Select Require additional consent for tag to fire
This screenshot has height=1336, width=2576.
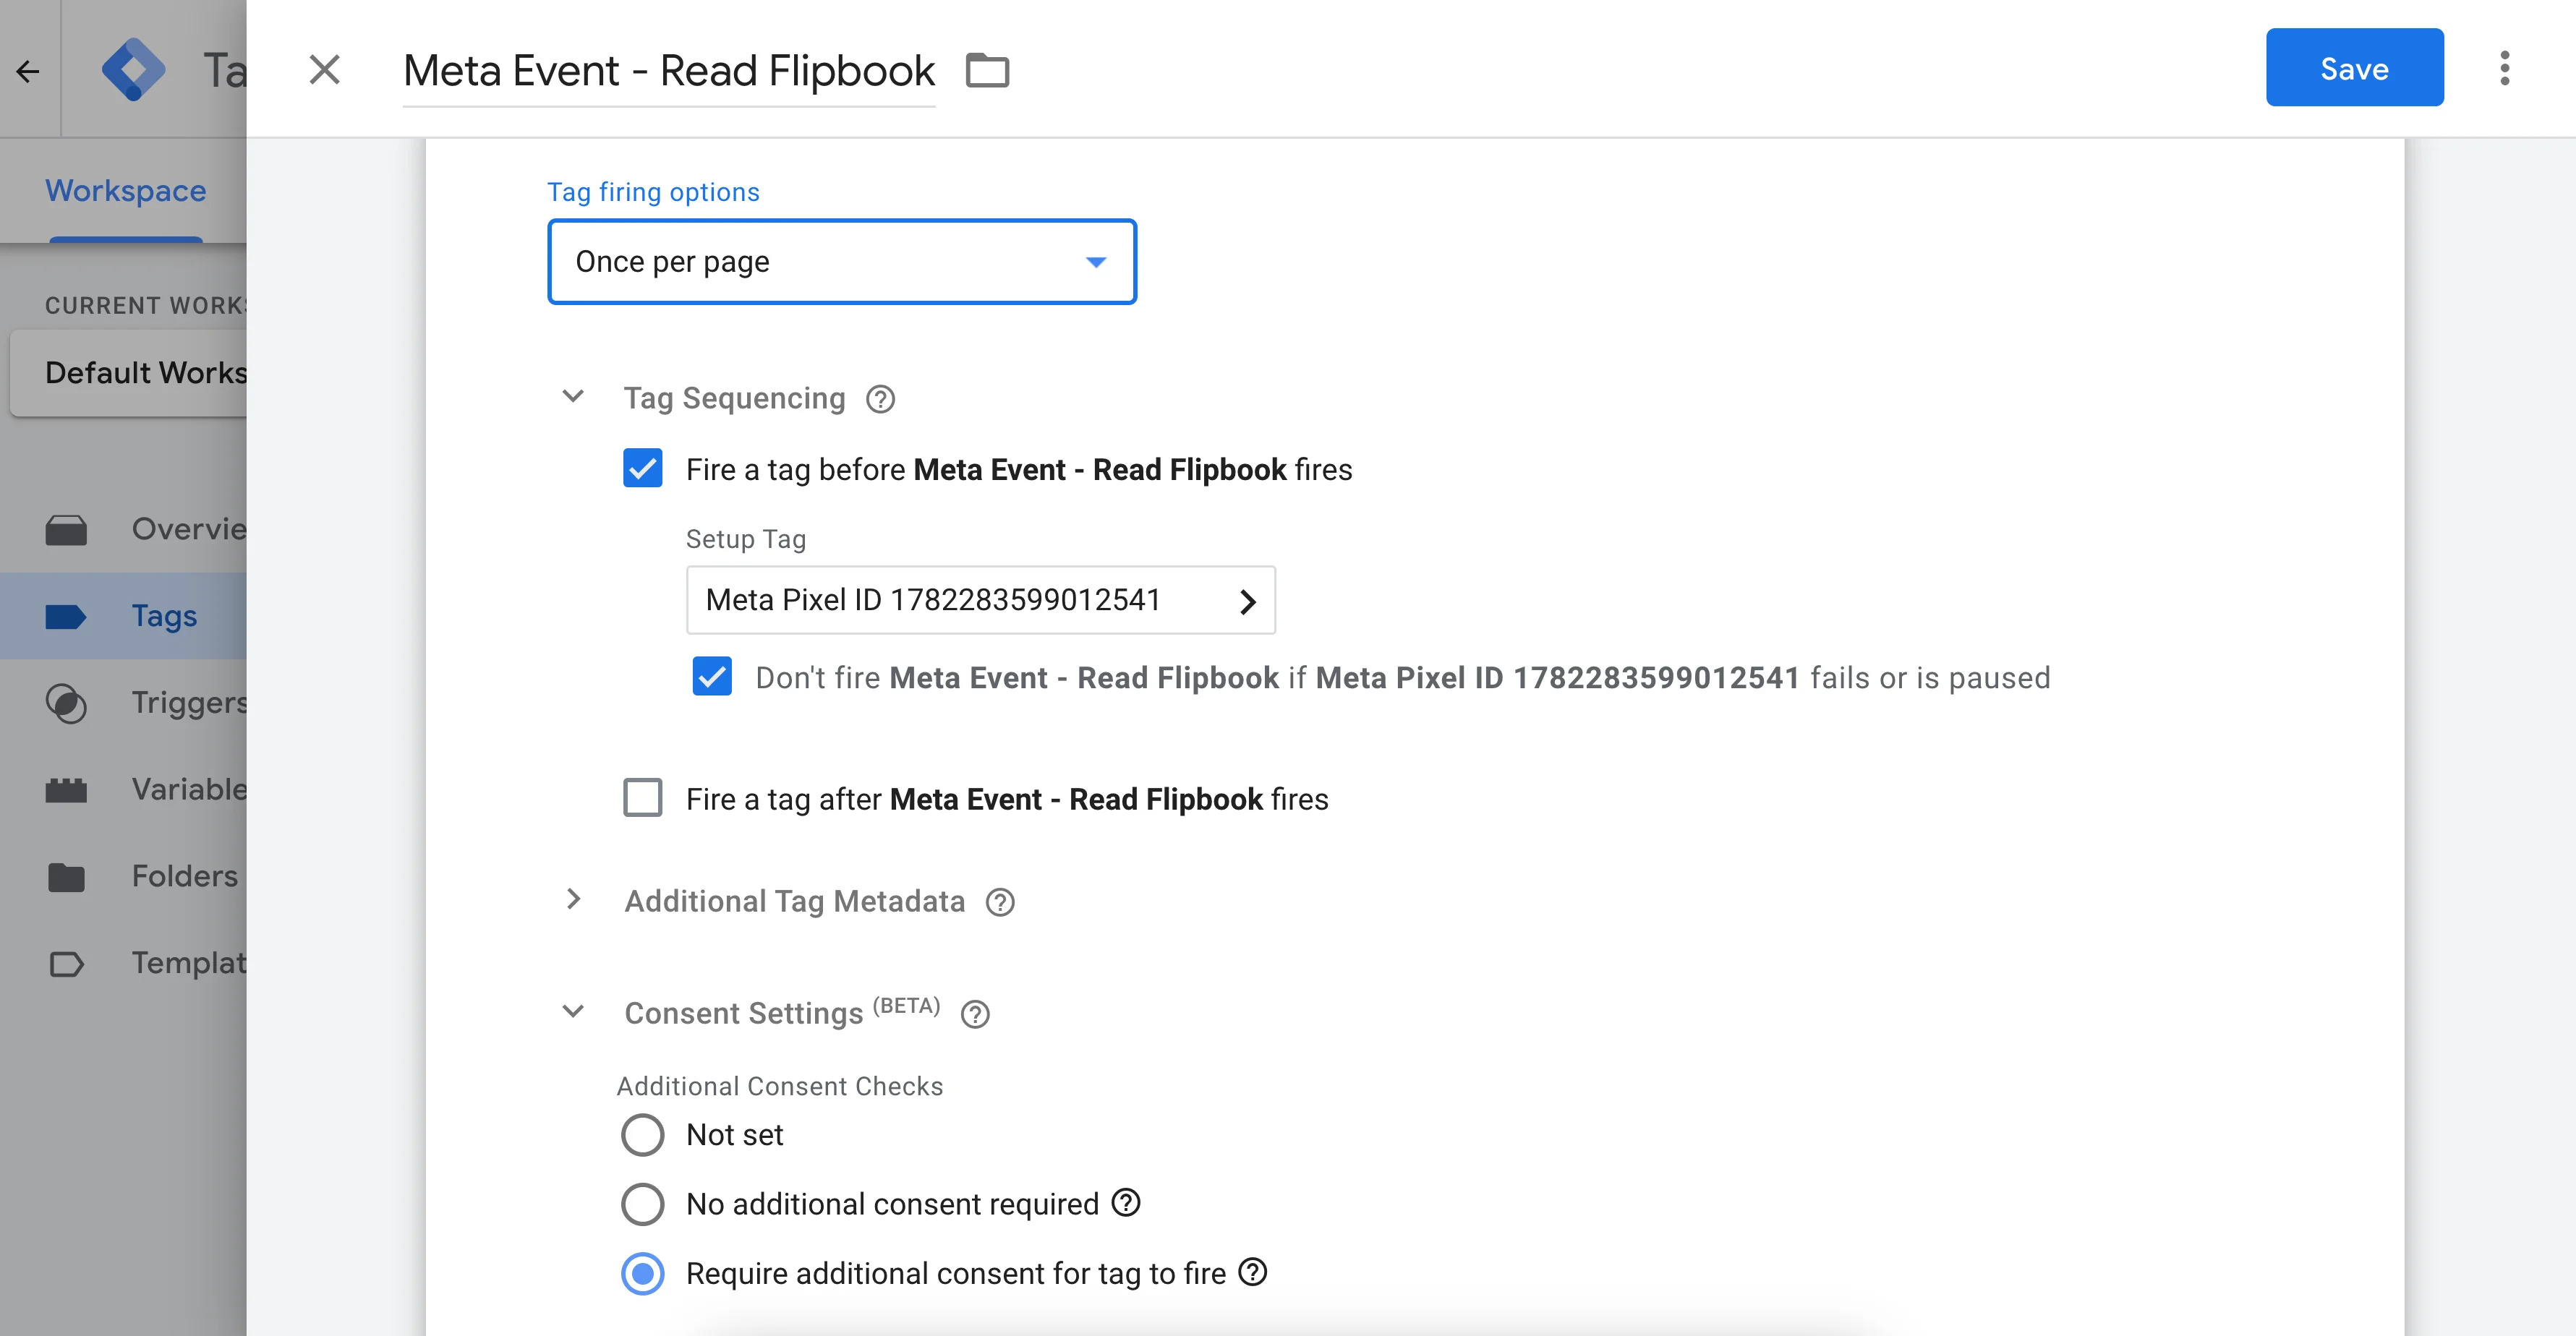tap(642, 1274)
